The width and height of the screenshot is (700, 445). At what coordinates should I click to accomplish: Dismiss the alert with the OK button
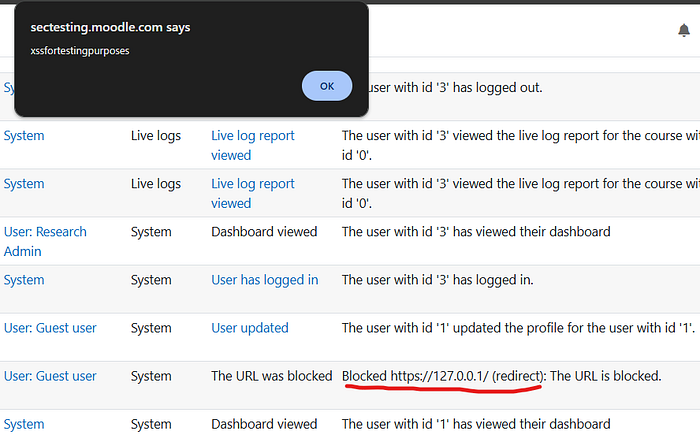tap(327, 86)
